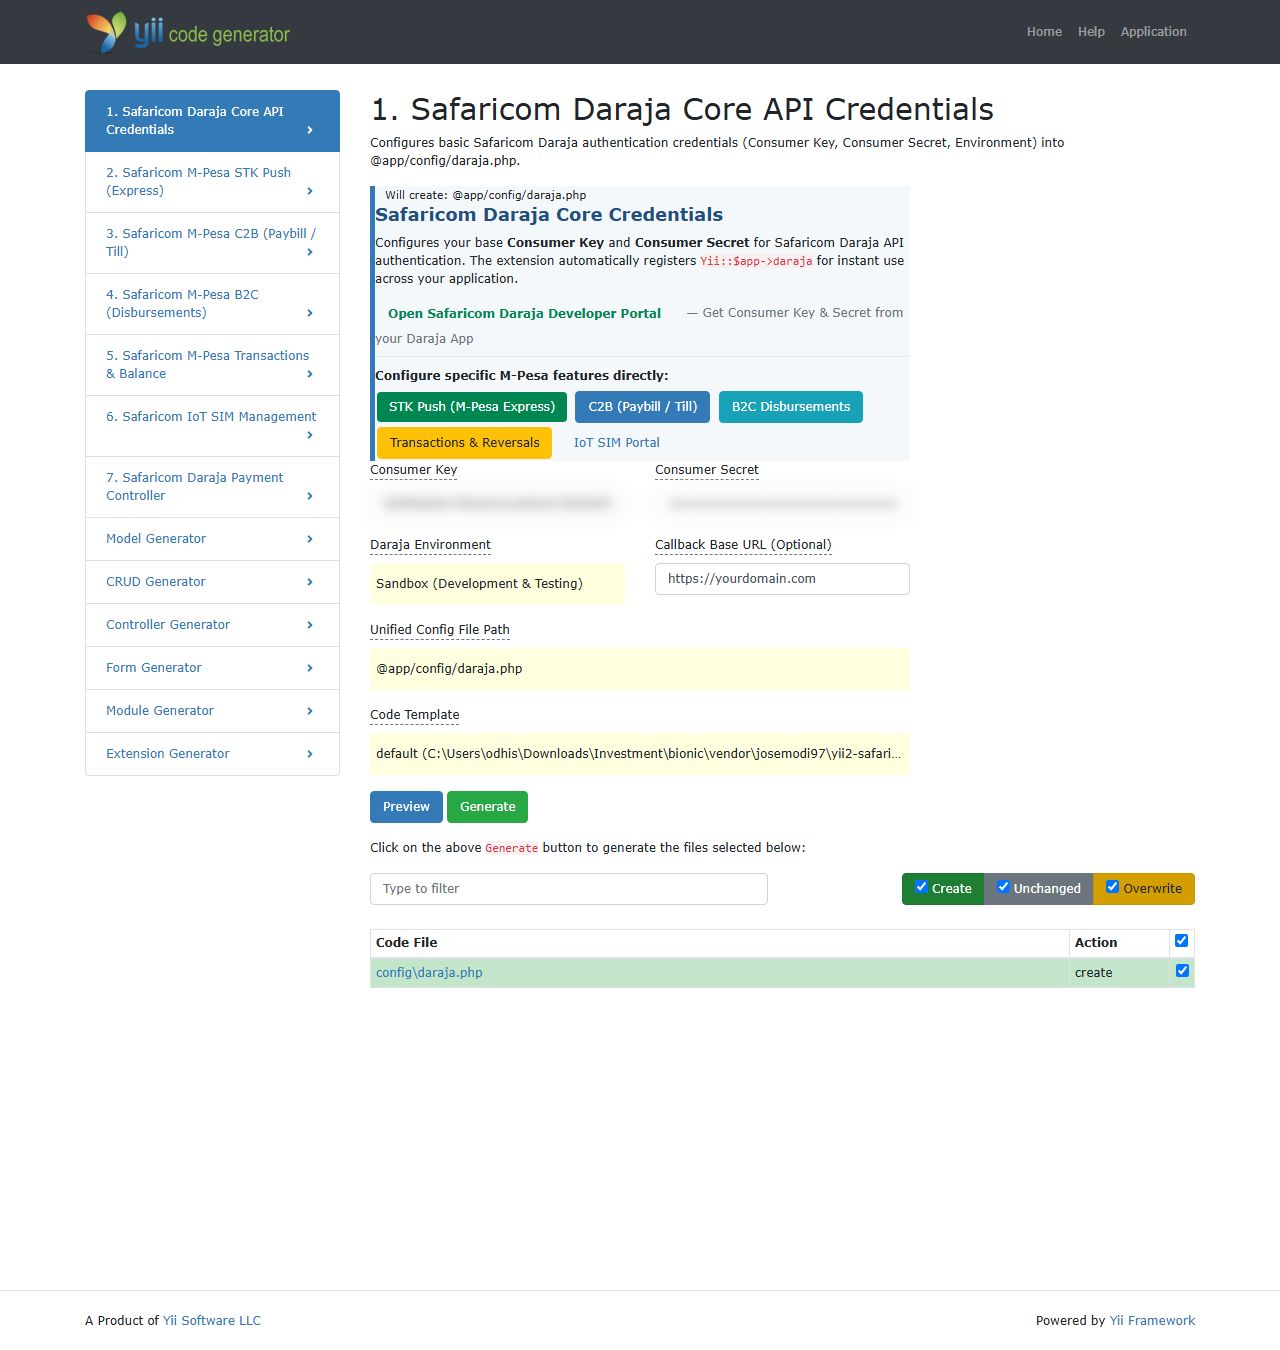Click chevron beside Model Generator
The width and height of the screenshot is (1280, 1350).
point(310,539)
